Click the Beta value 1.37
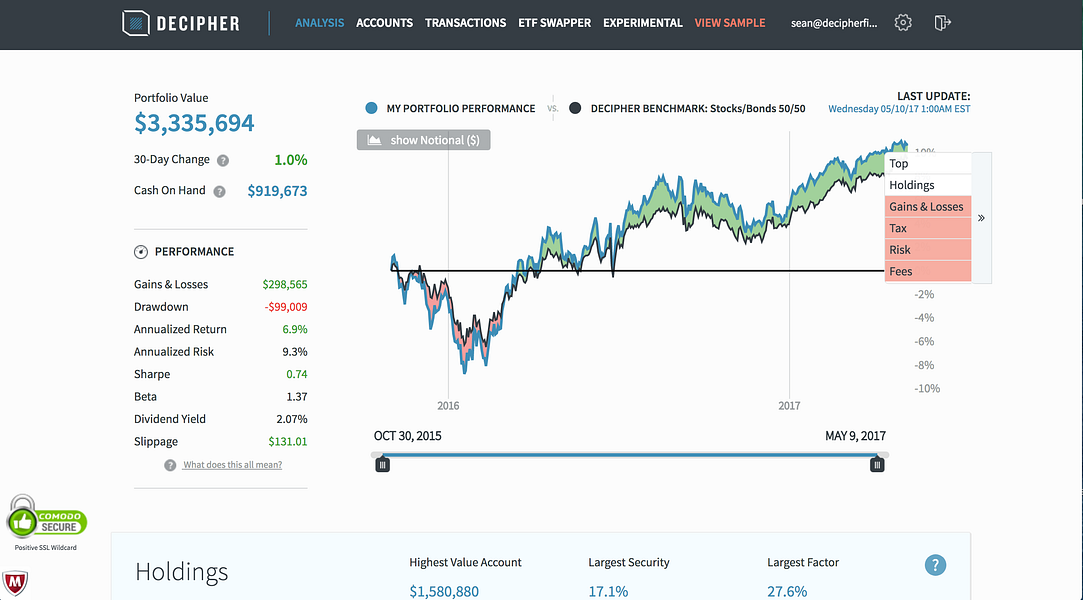The width and height of the screenshot is (1083, 600). [297, 397]
